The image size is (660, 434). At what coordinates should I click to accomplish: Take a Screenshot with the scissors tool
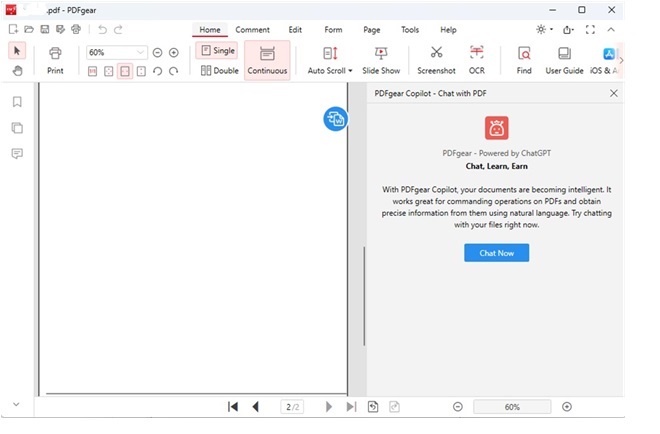(436, 61)
